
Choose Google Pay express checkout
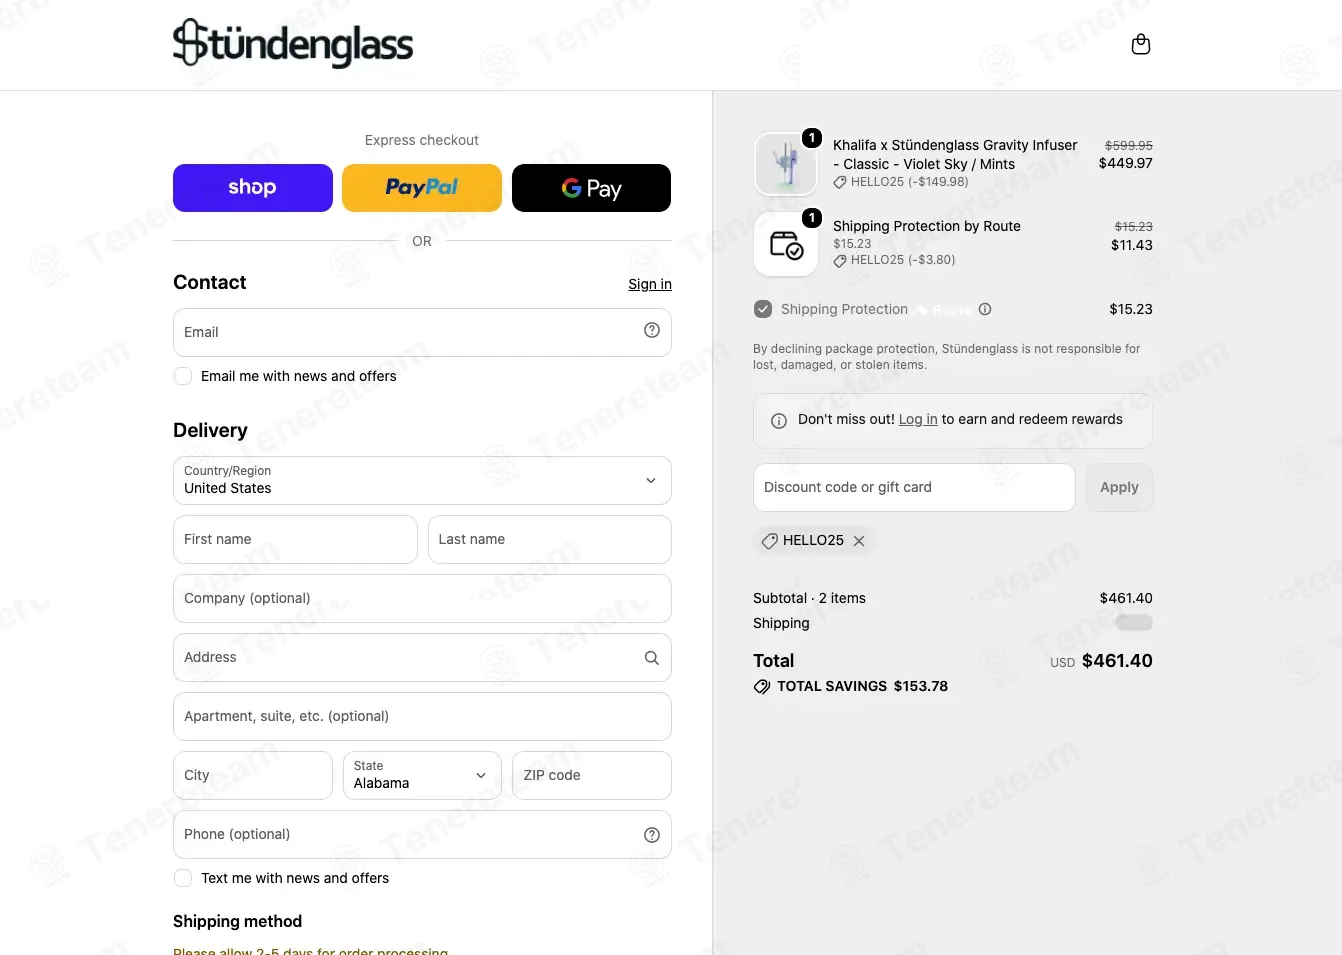point(591,188)
